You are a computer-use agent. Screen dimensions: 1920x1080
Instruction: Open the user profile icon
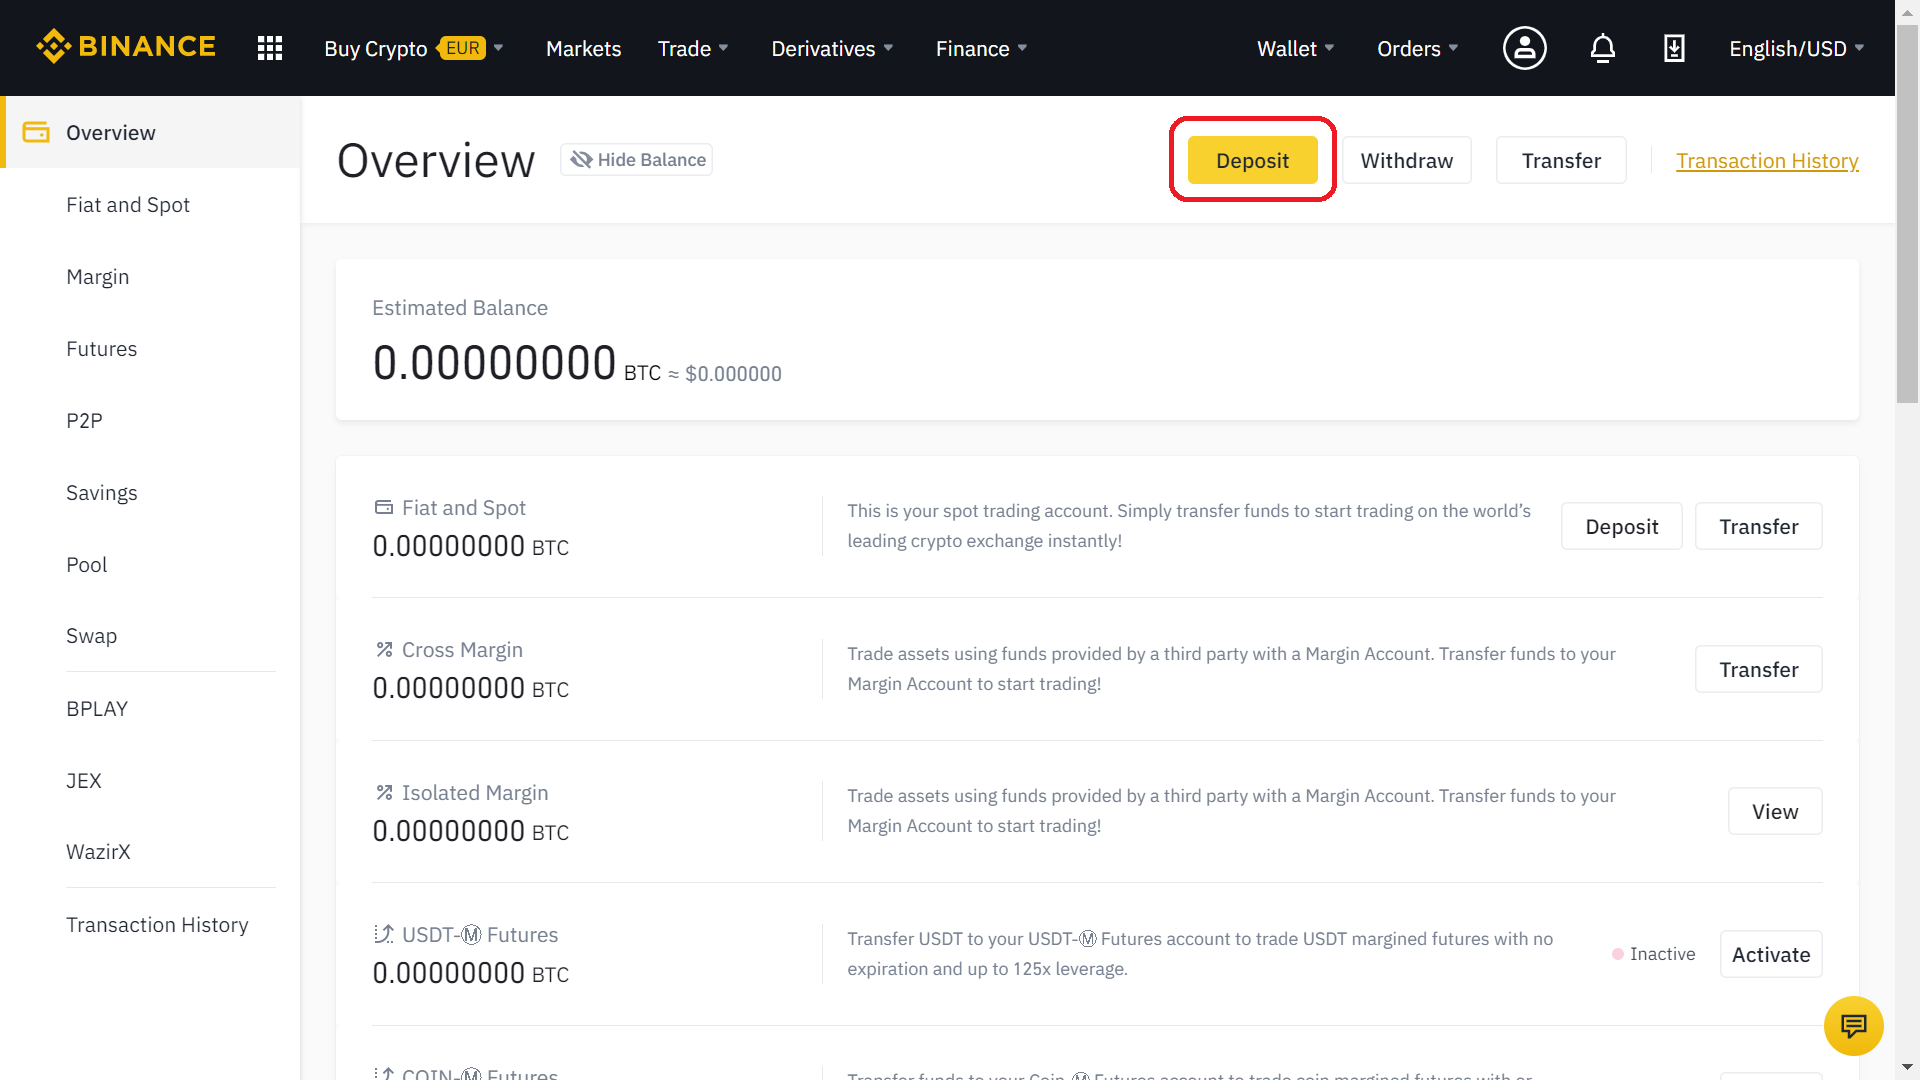tap(1524, 48)
